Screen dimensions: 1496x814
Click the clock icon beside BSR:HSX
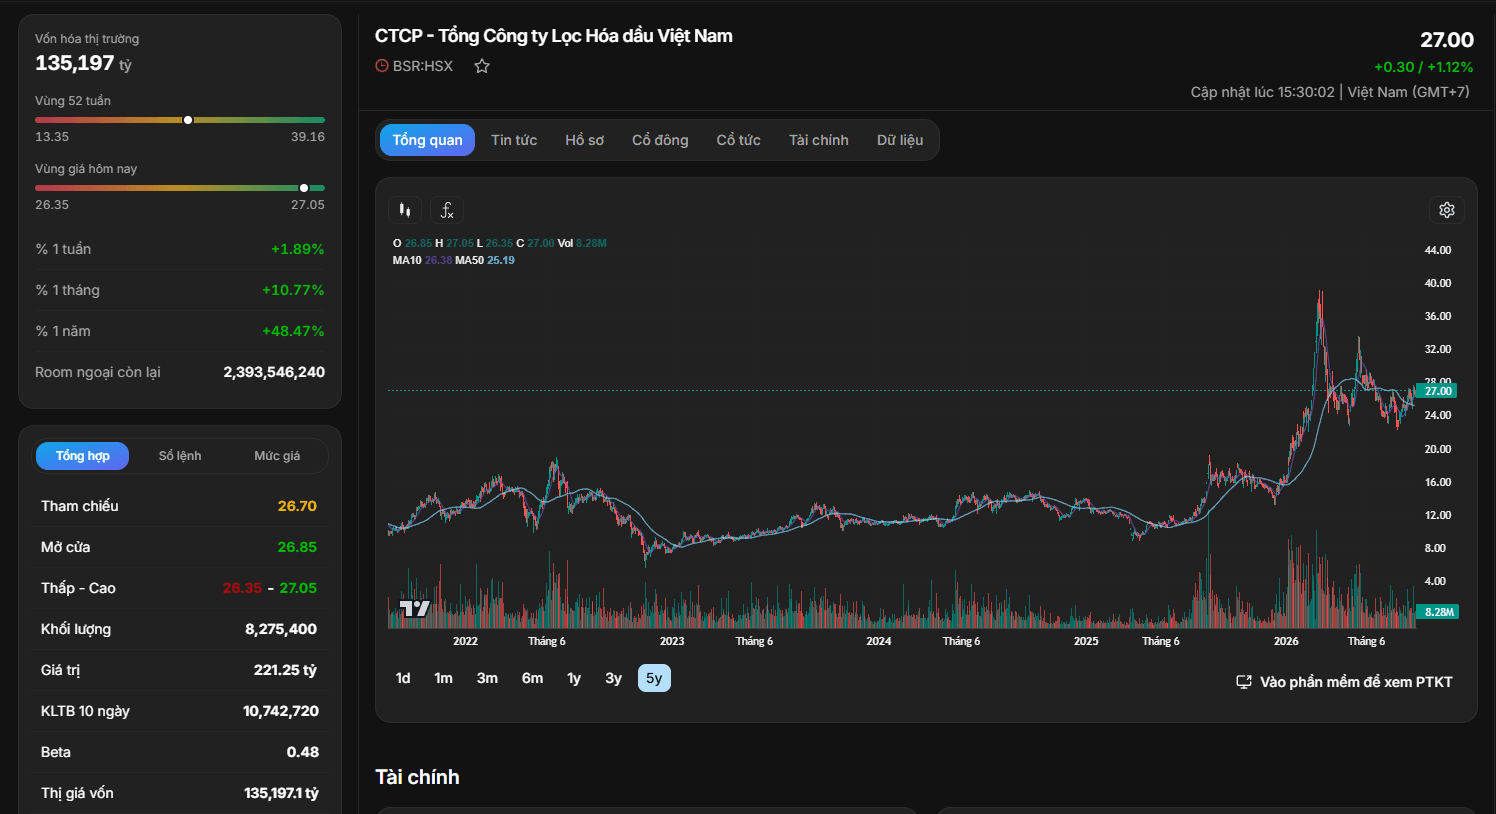(x=382, y=66)
